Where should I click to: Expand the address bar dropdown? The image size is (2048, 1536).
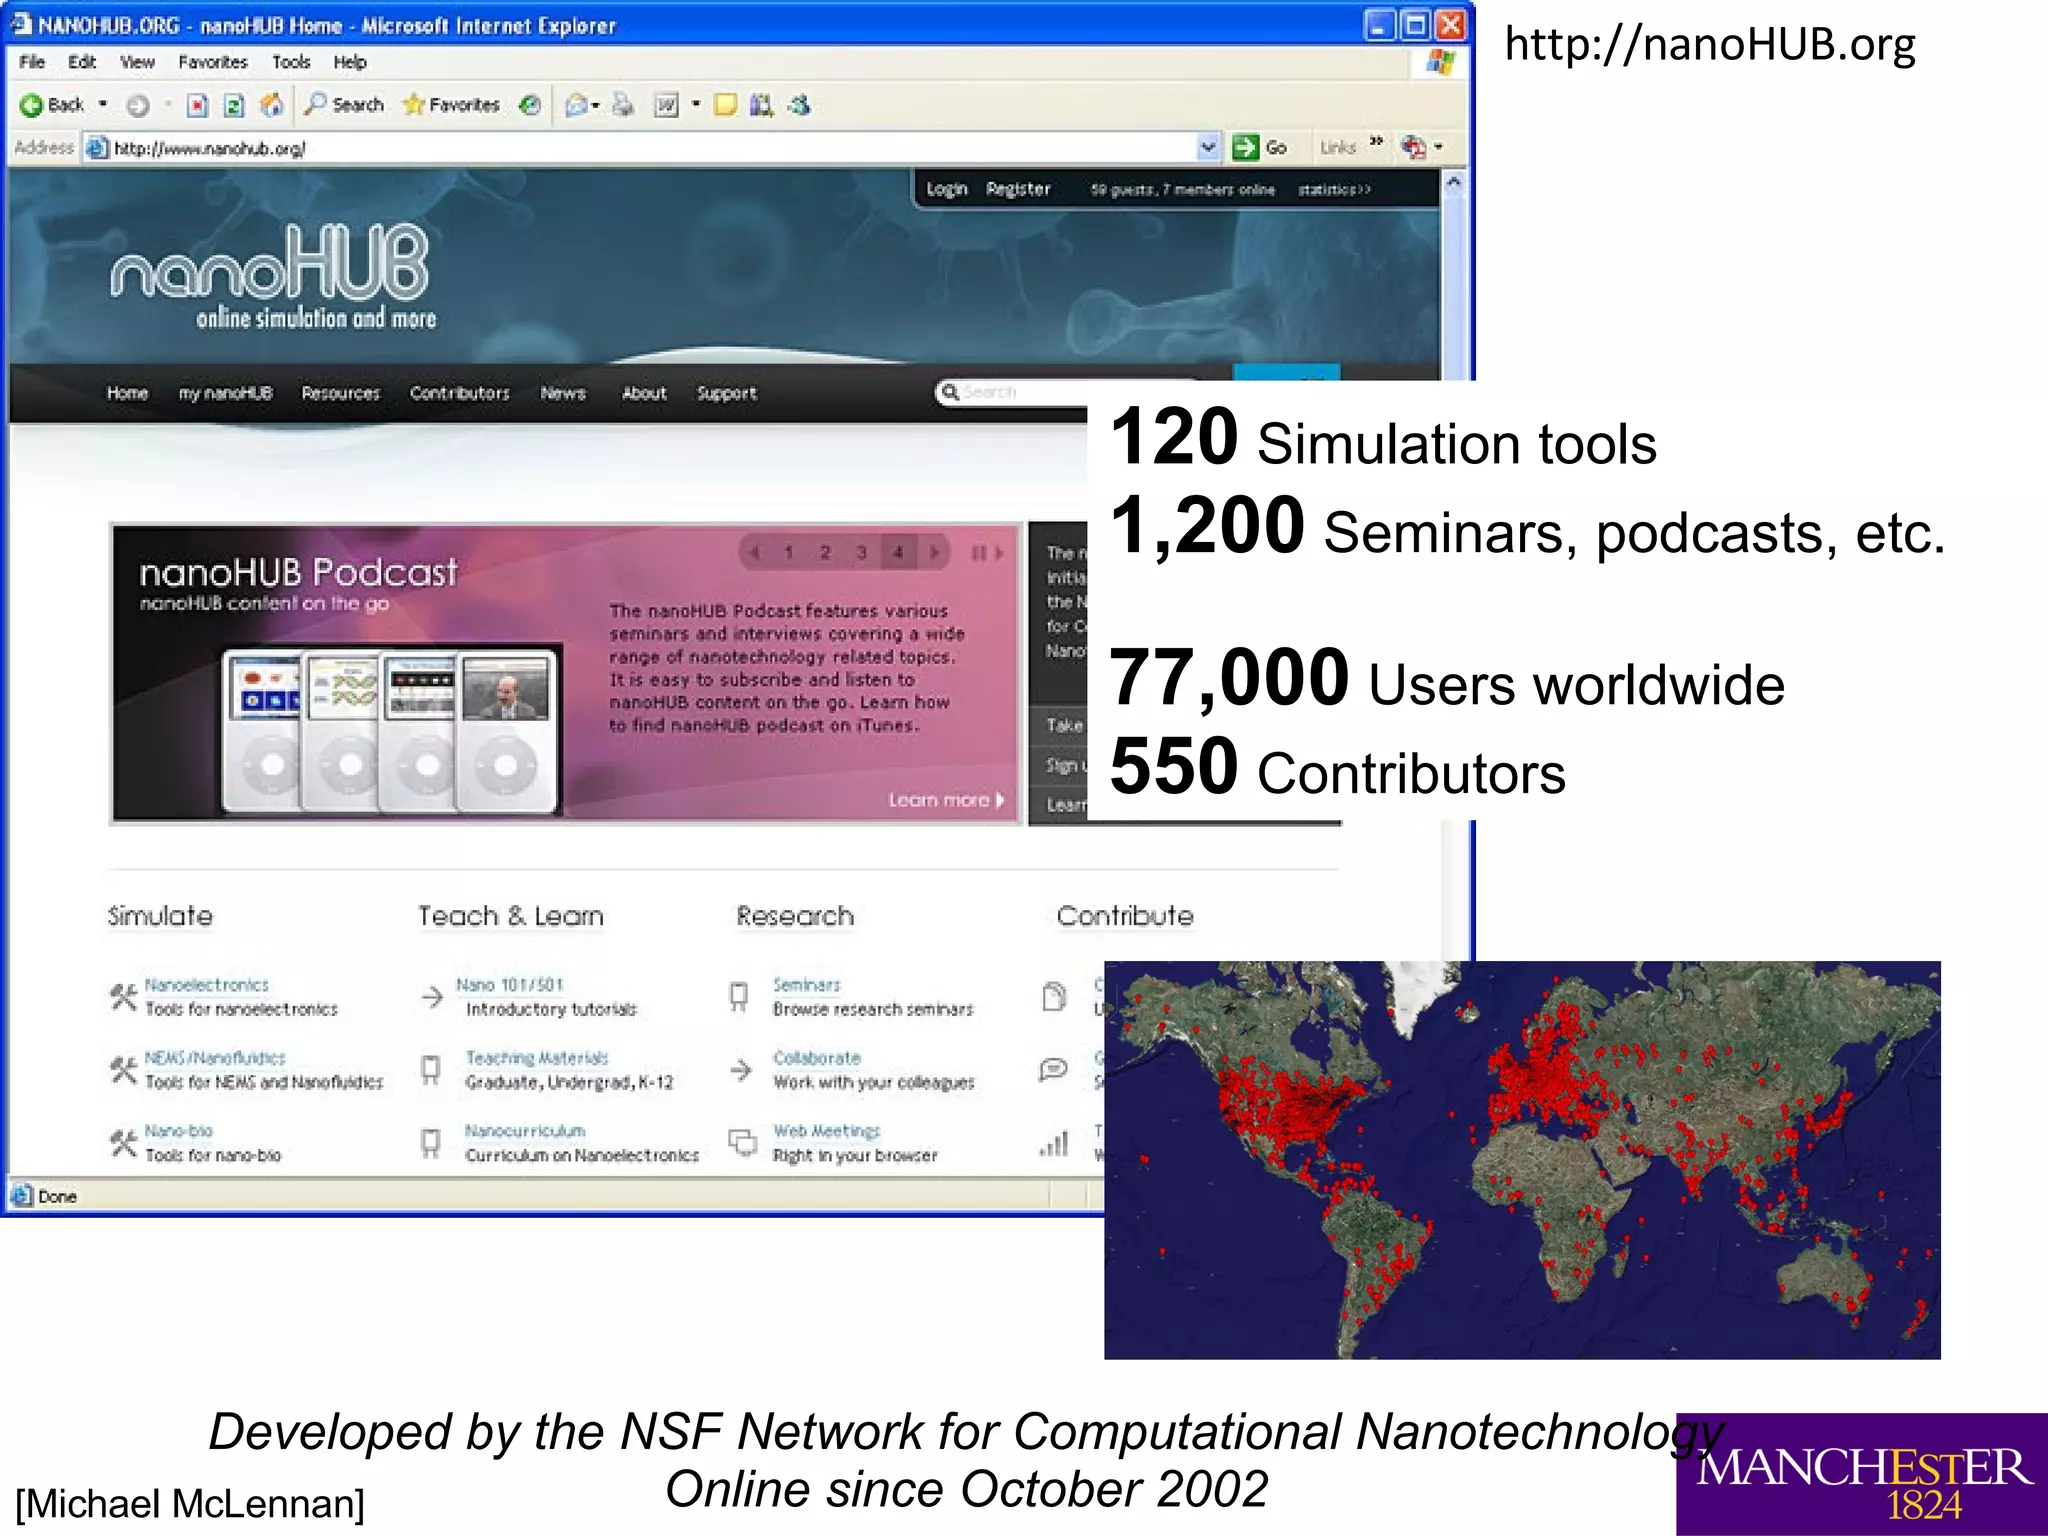(x=1208, y=148)
